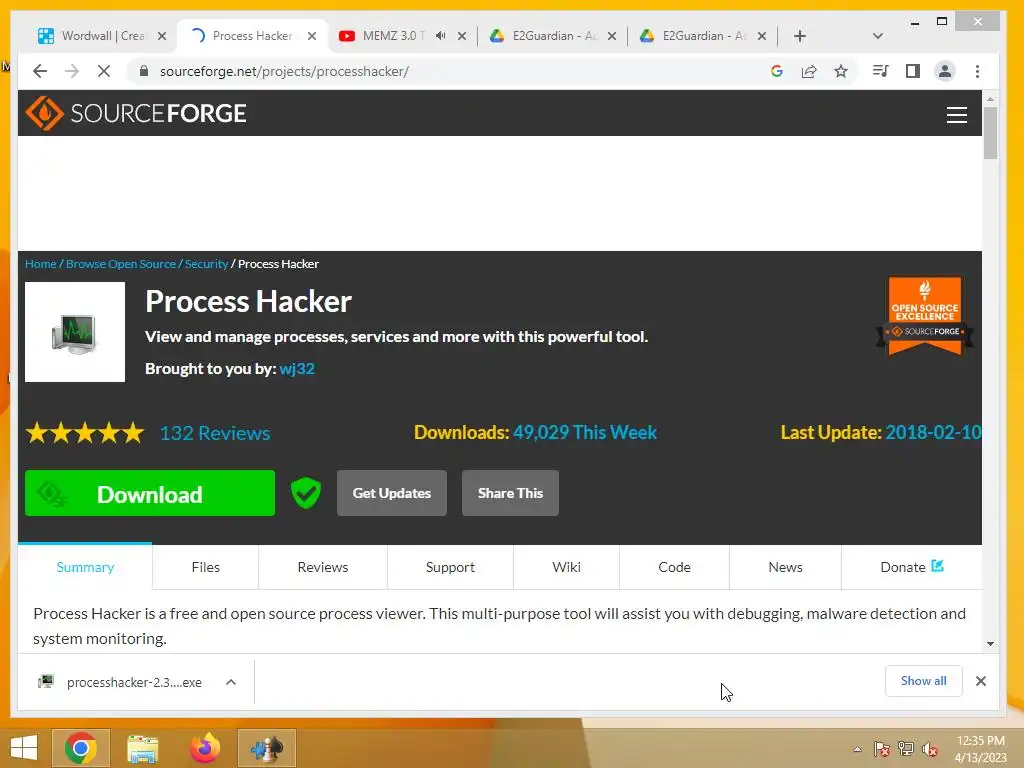The height and width of the screenshot is (768, 1024).
Task: Bookmark this page with the star icon
Action: [841, 71]
